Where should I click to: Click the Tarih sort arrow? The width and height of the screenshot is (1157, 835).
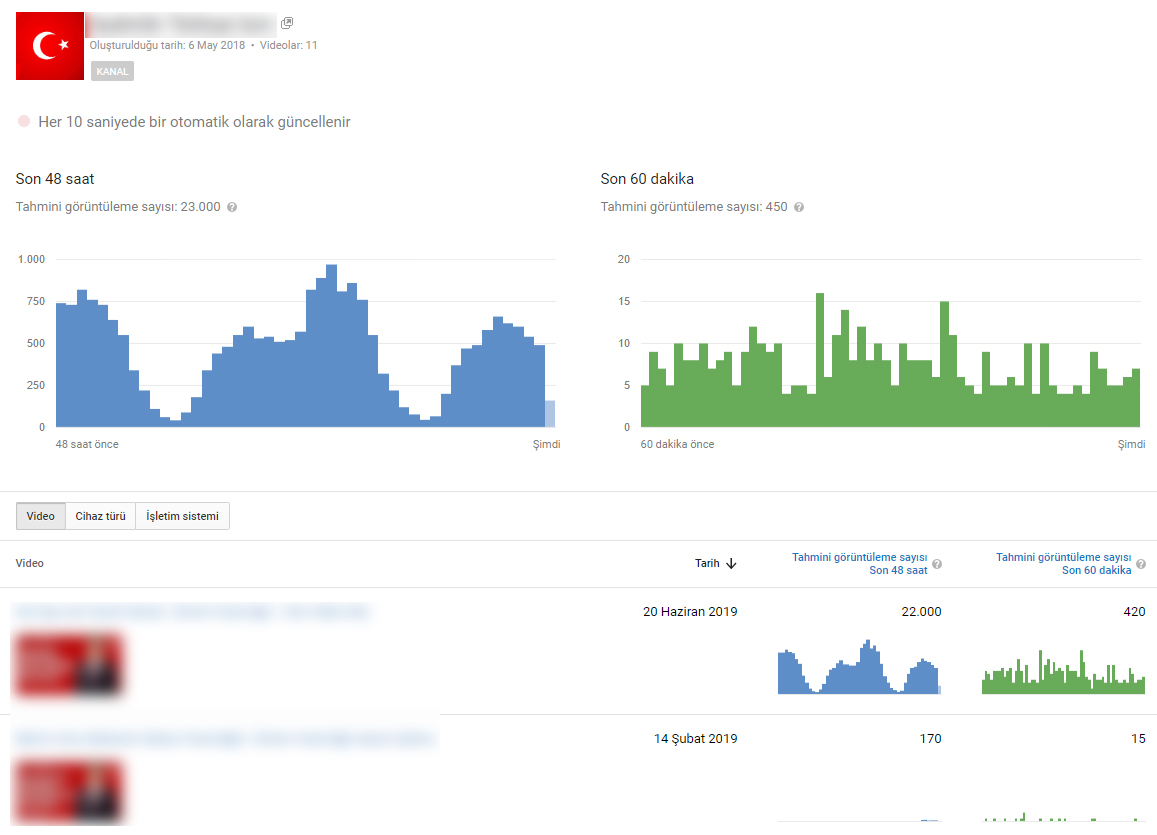(x=731, y=564)
